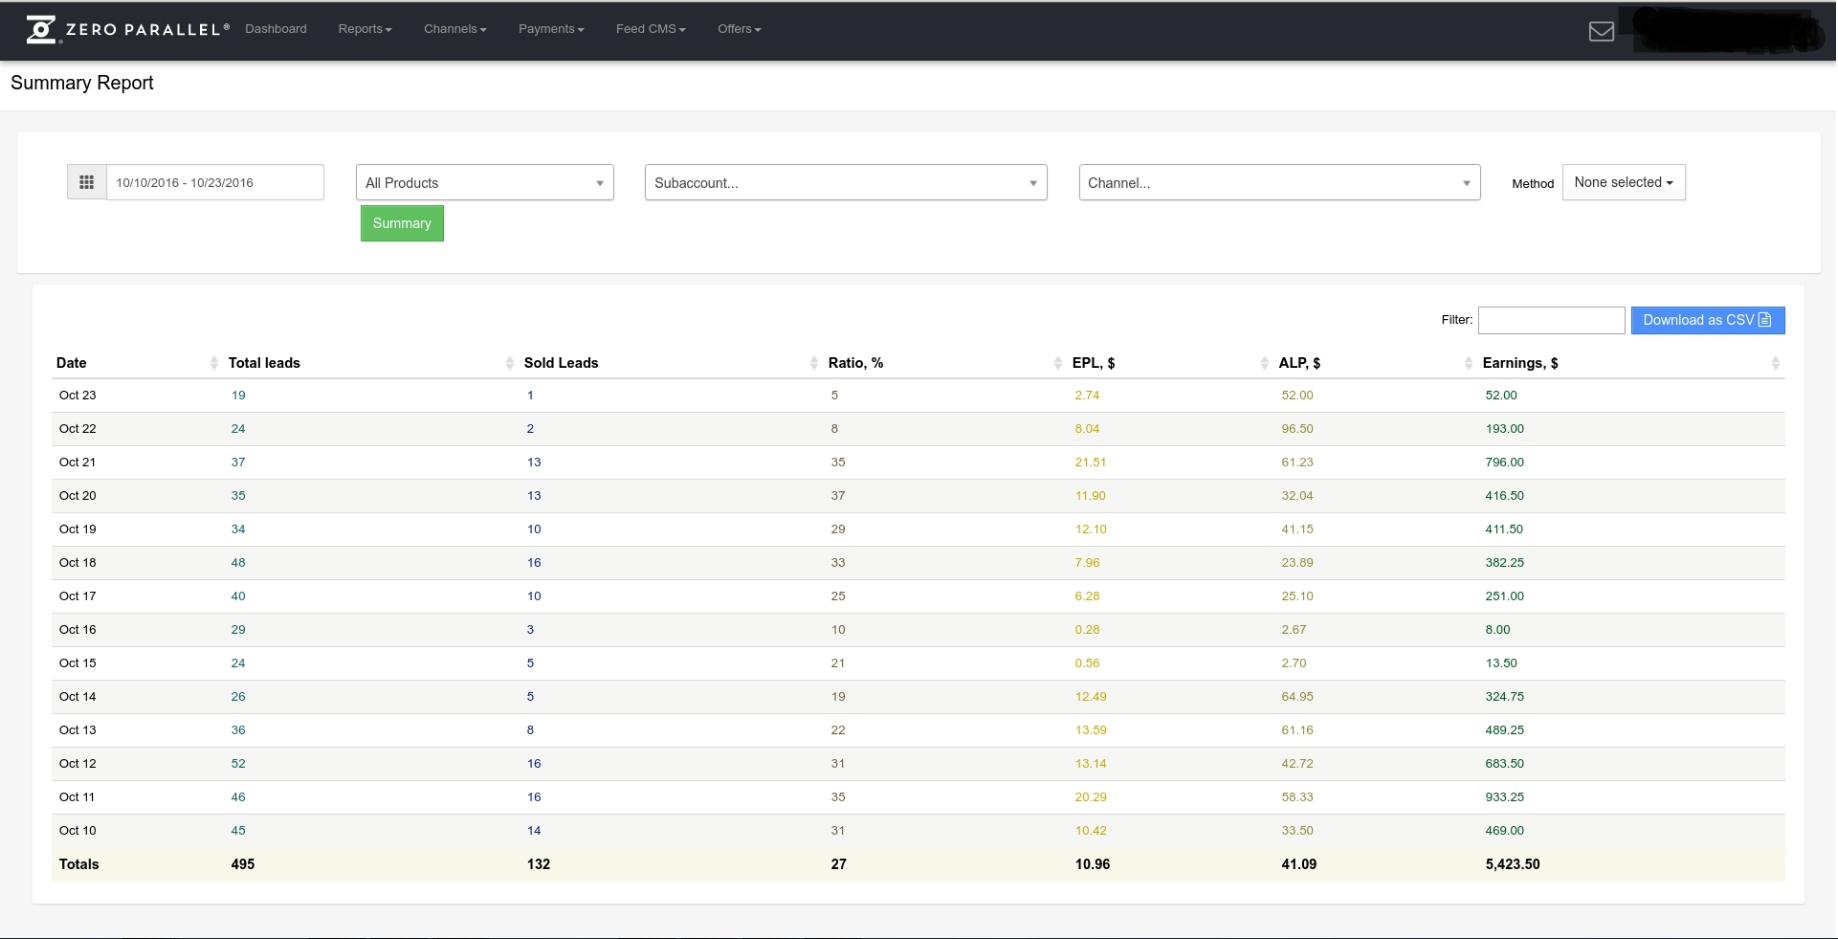Image resolution: width=1838 pixels, height=939 pixels.
Task: Expand the Channel dropdown
Action: tap(1279, 183)
